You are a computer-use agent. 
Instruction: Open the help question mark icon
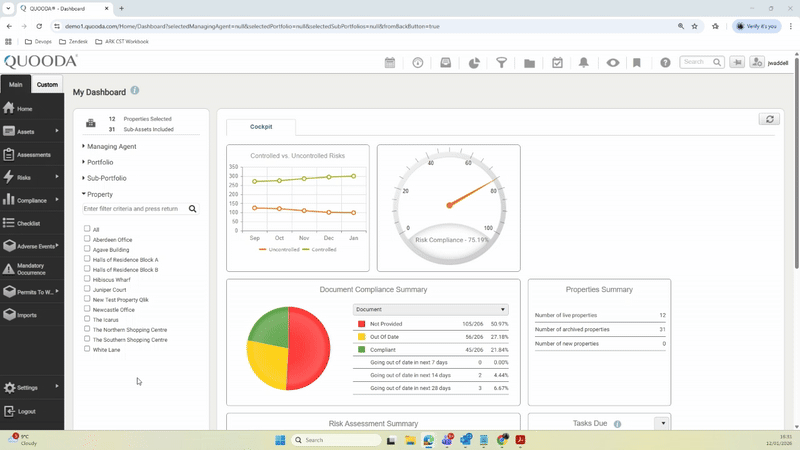pyautogui.click(x=665, y=63)
